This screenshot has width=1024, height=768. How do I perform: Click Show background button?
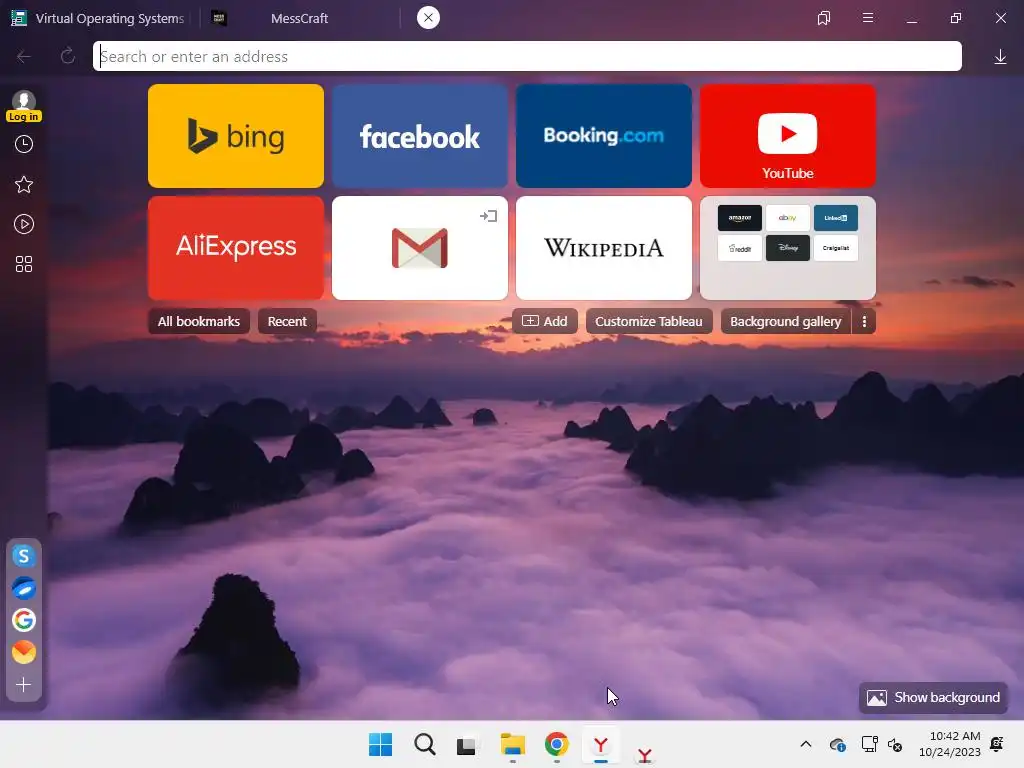pos(933,697)
